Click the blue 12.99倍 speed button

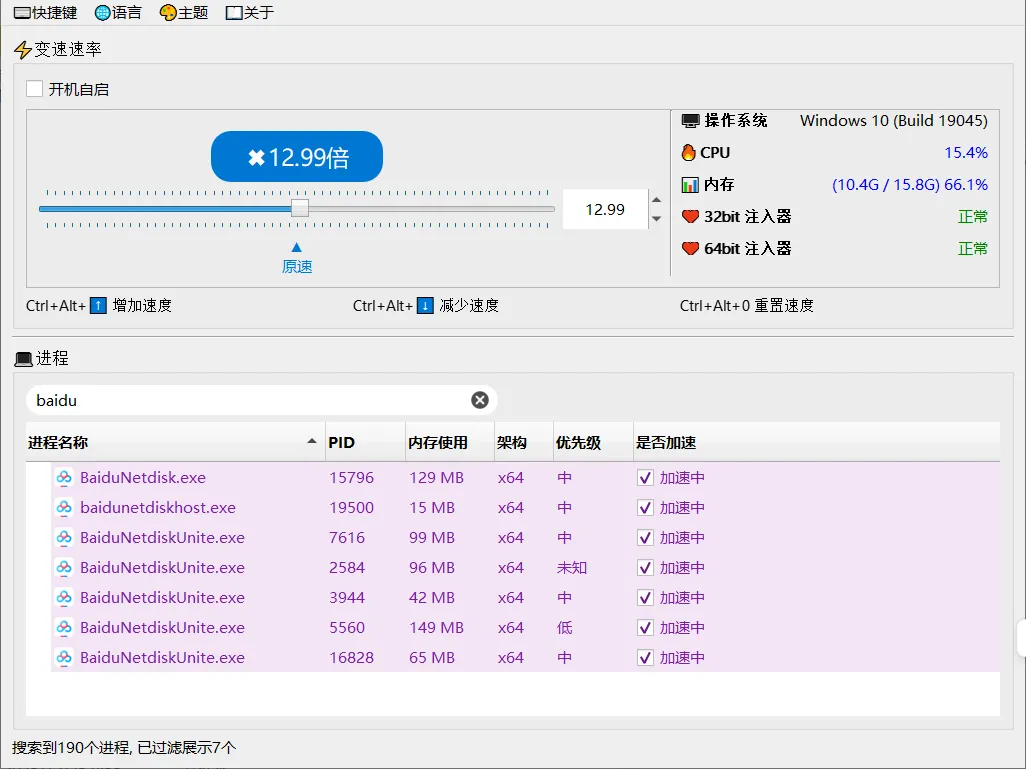click(296, 156)
